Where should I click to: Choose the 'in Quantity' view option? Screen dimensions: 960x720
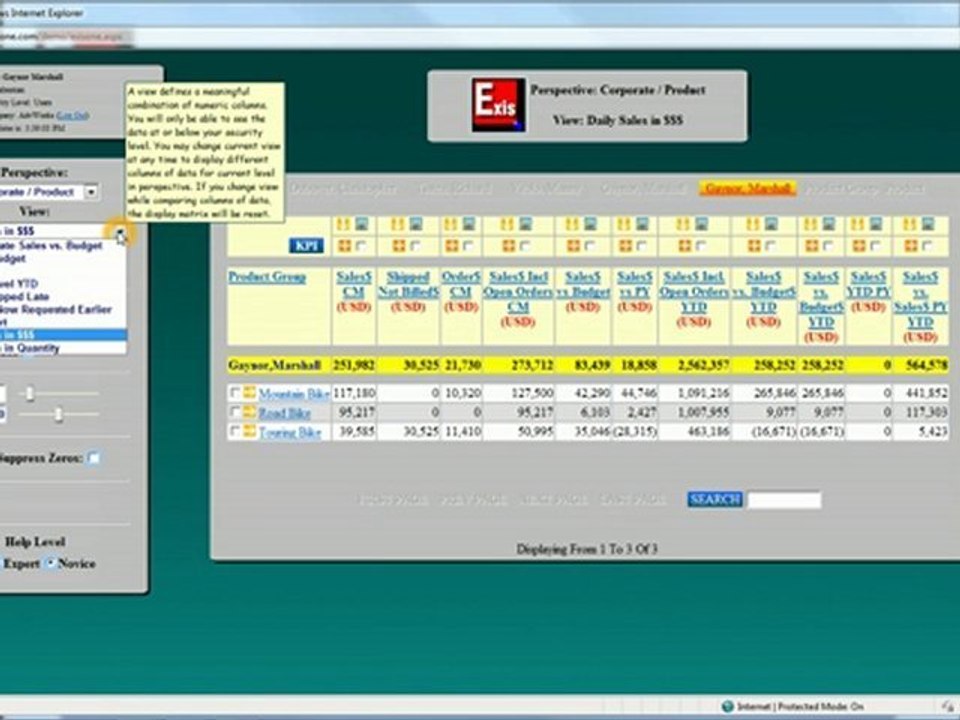(63, 348)
